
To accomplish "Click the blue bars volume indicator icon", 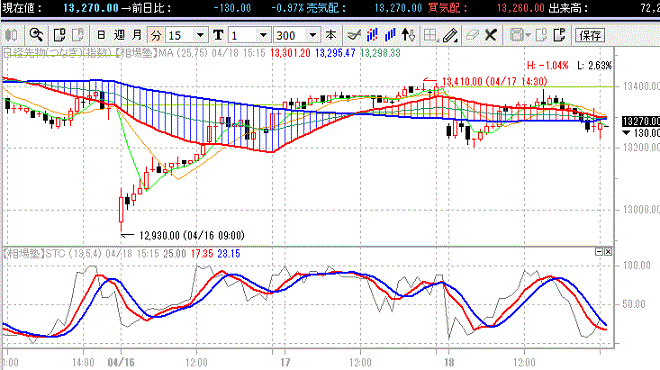I will click(x=390, y=35).
